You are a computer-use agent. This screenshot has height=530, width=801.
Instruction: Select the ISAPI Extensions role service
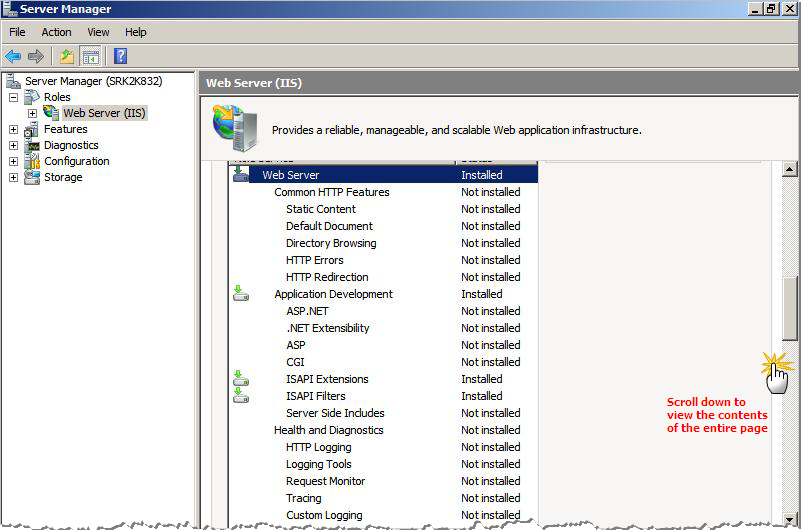327,379
